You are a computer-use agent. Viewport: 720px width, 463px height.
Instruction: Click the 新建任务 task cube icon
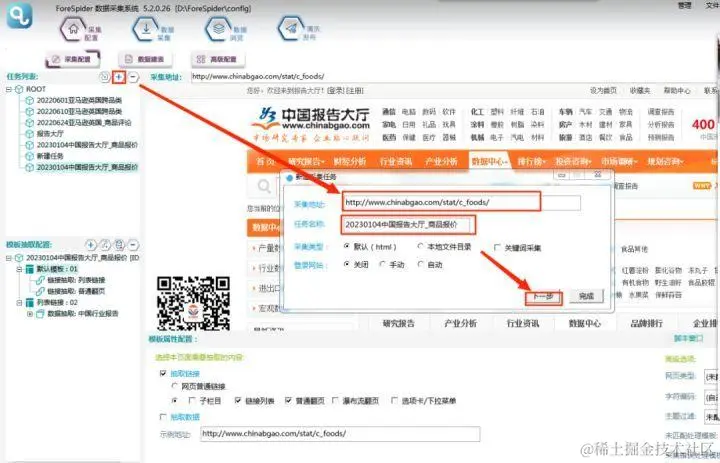pos(30,156)
